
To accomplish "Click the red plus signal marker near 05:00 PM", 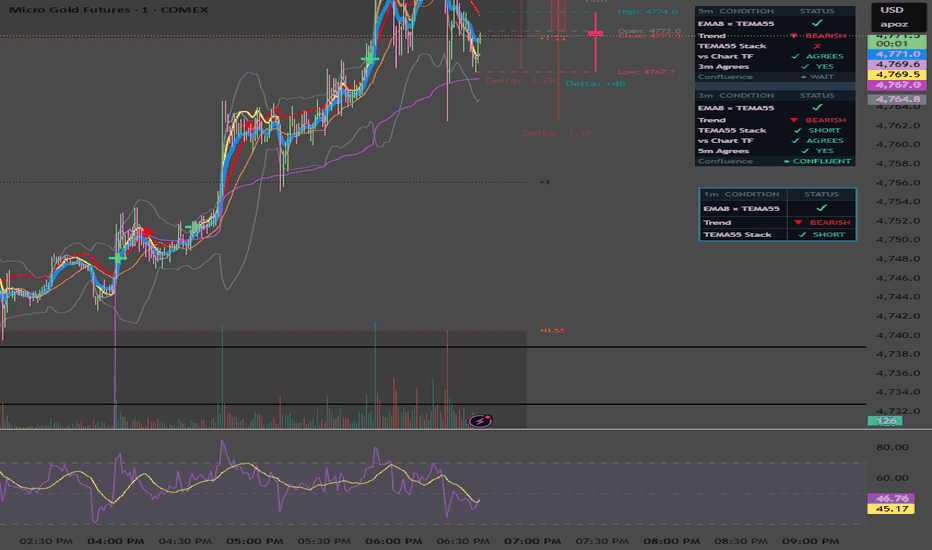I will (x=250, y=125).
